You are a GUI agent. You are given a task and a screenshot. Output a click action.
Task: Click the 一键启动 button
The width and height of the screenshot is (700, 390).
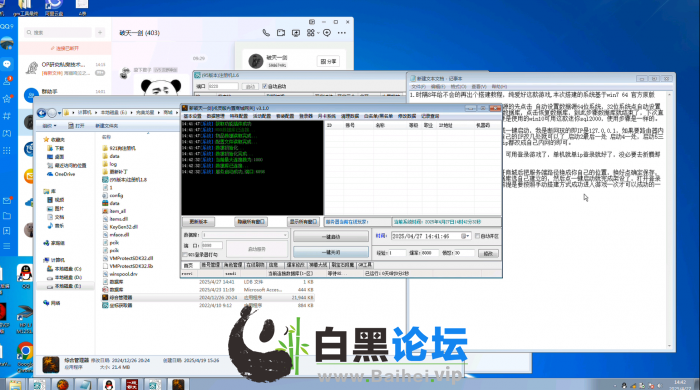pos(331,236)
